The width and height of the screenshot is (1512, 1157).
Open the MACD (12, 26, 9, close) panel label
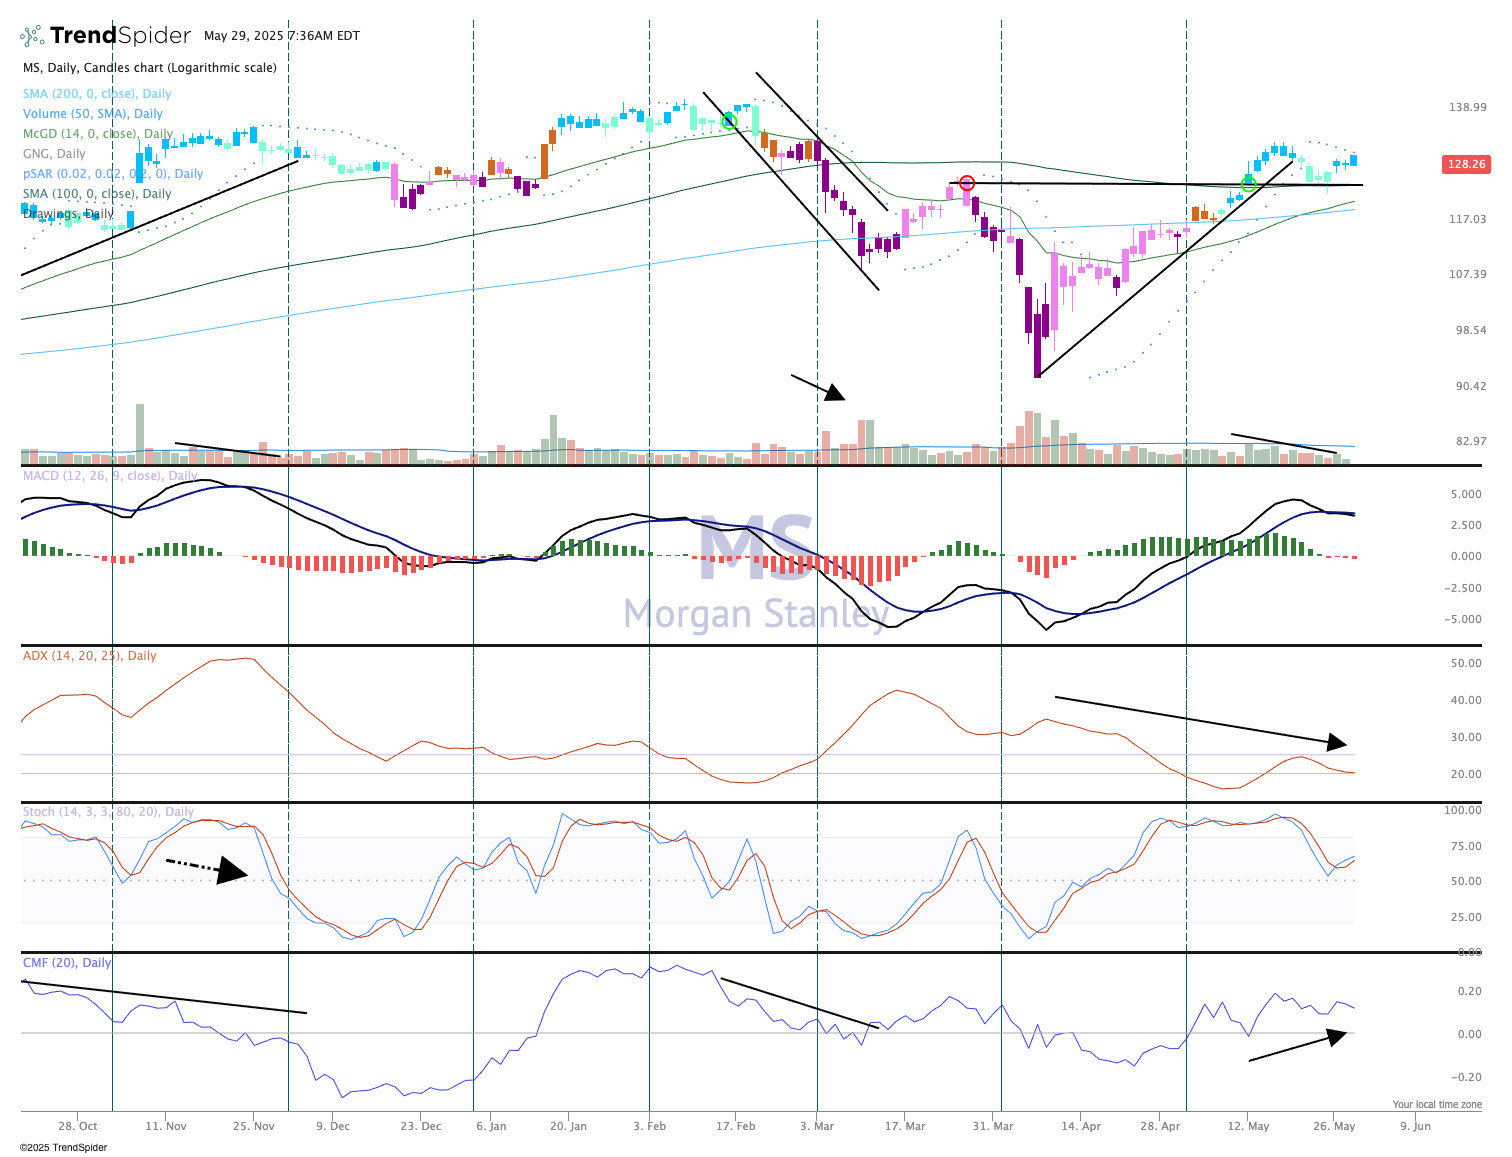point(110,476)
